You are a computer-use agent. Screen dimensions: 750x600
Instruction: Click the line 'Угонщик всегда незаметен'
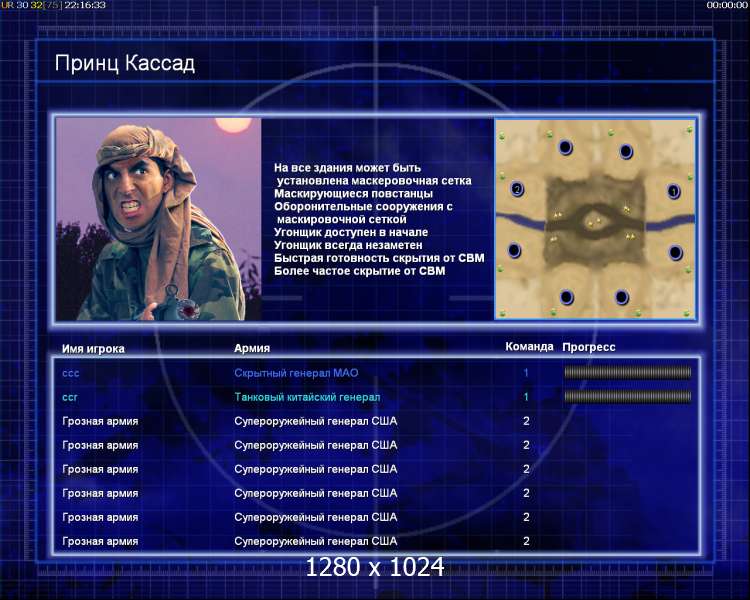click(348, 245)
